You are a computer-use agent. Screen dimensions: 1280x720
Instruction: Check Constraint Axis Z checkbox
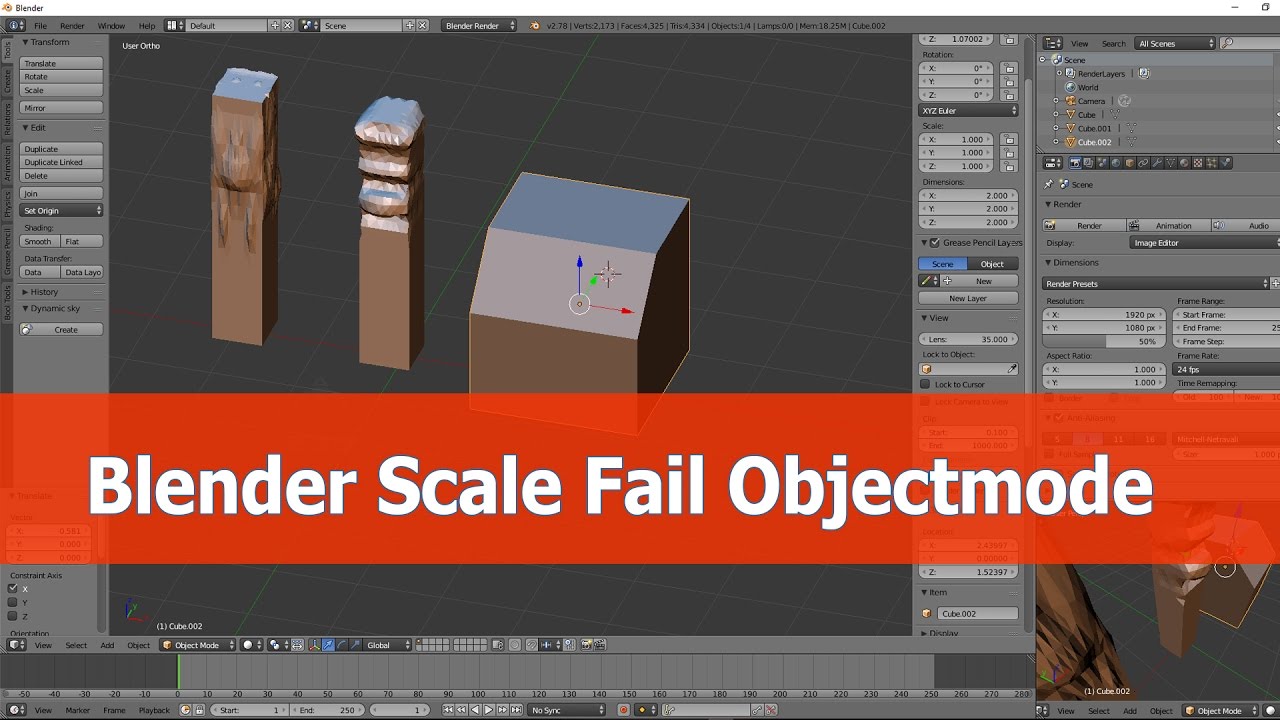[x=13, y=616]
